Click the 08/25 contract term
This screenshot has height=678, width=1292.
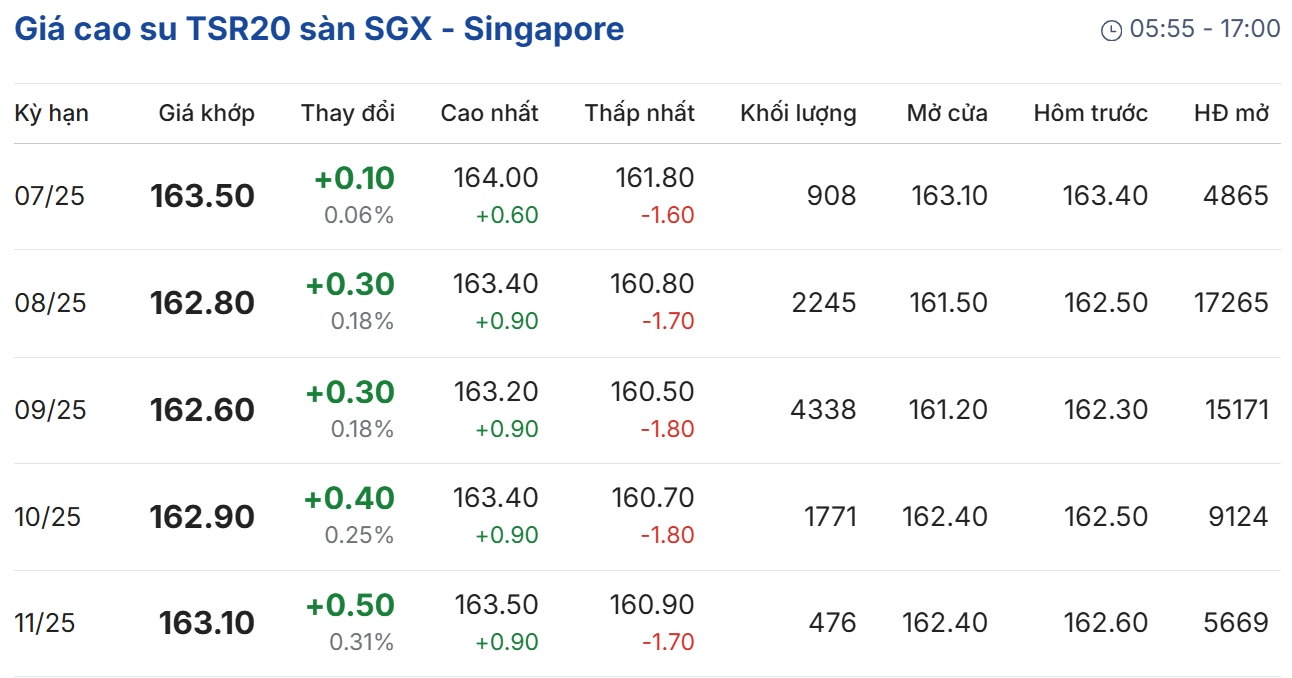50,303
